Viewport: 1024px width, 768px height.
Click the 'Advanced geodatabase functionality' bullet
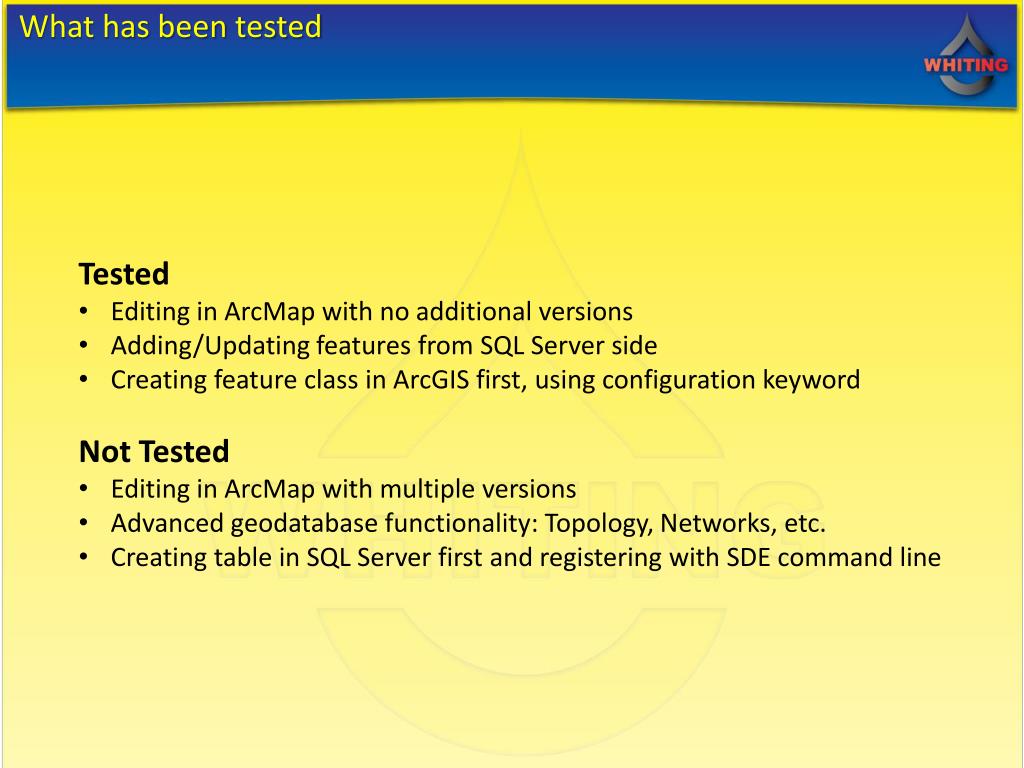tap(468, 523)
